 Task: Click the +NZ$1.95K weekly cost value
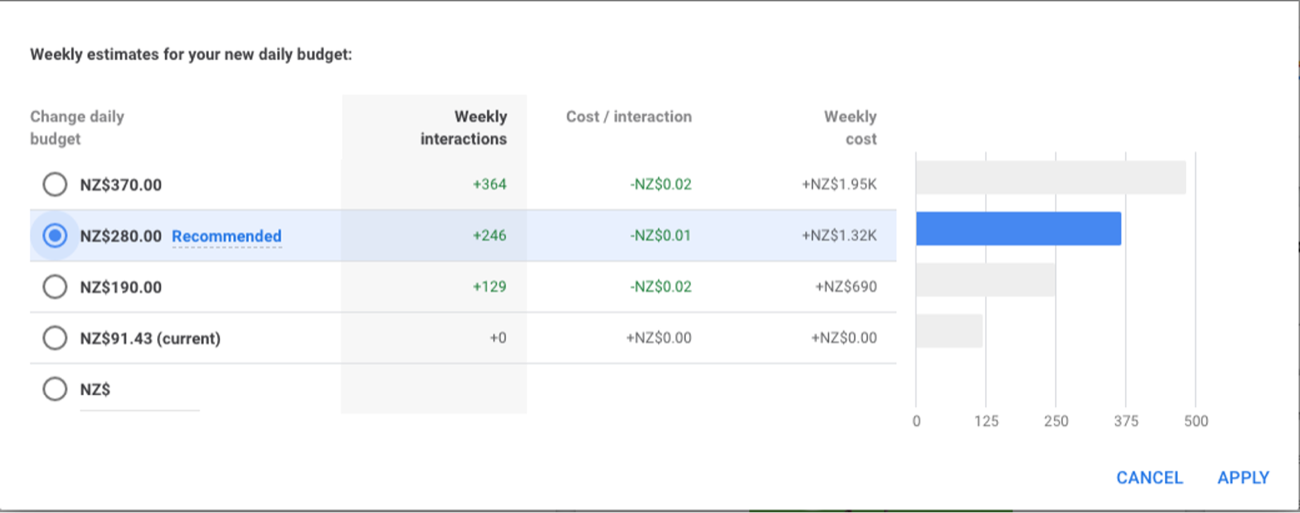pos(839,185)
